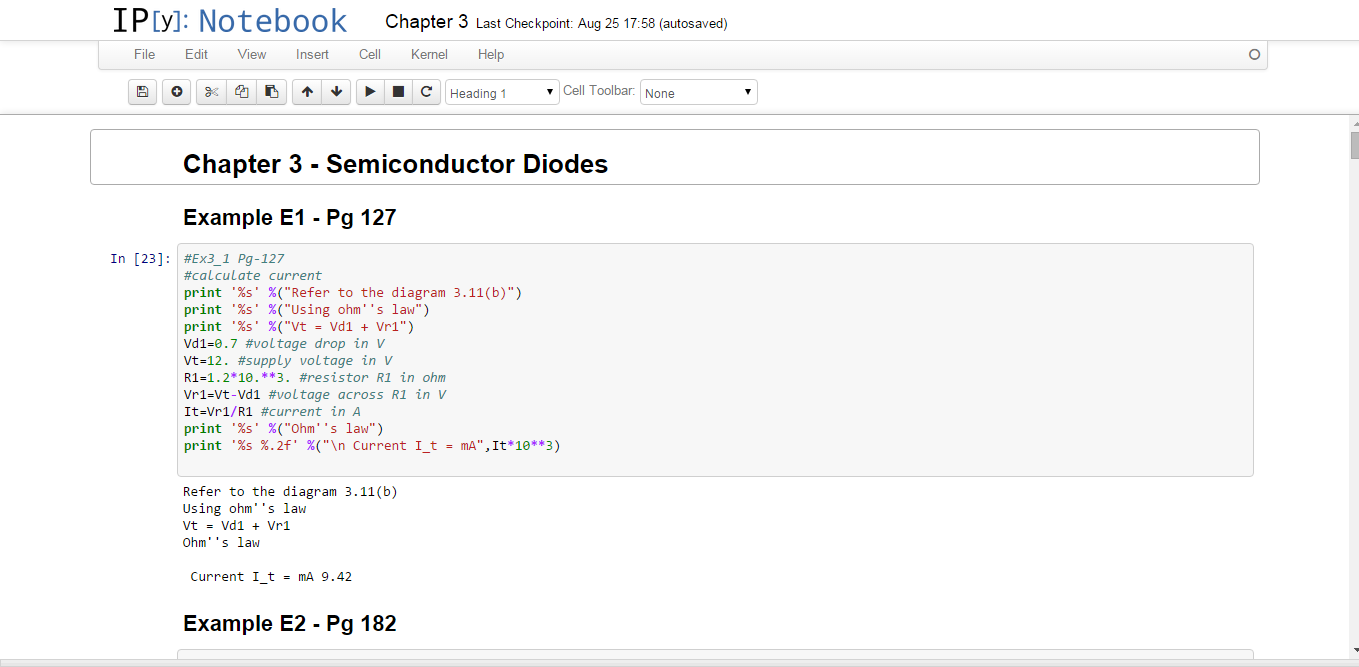This screenshot has width=1359, height=667.
Task: Open the Heading 1 cell type dropdown
Action: click(x=502, y=93)
